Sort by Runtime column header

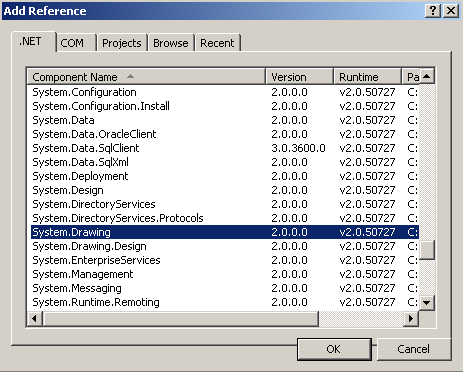coord(367,77)
